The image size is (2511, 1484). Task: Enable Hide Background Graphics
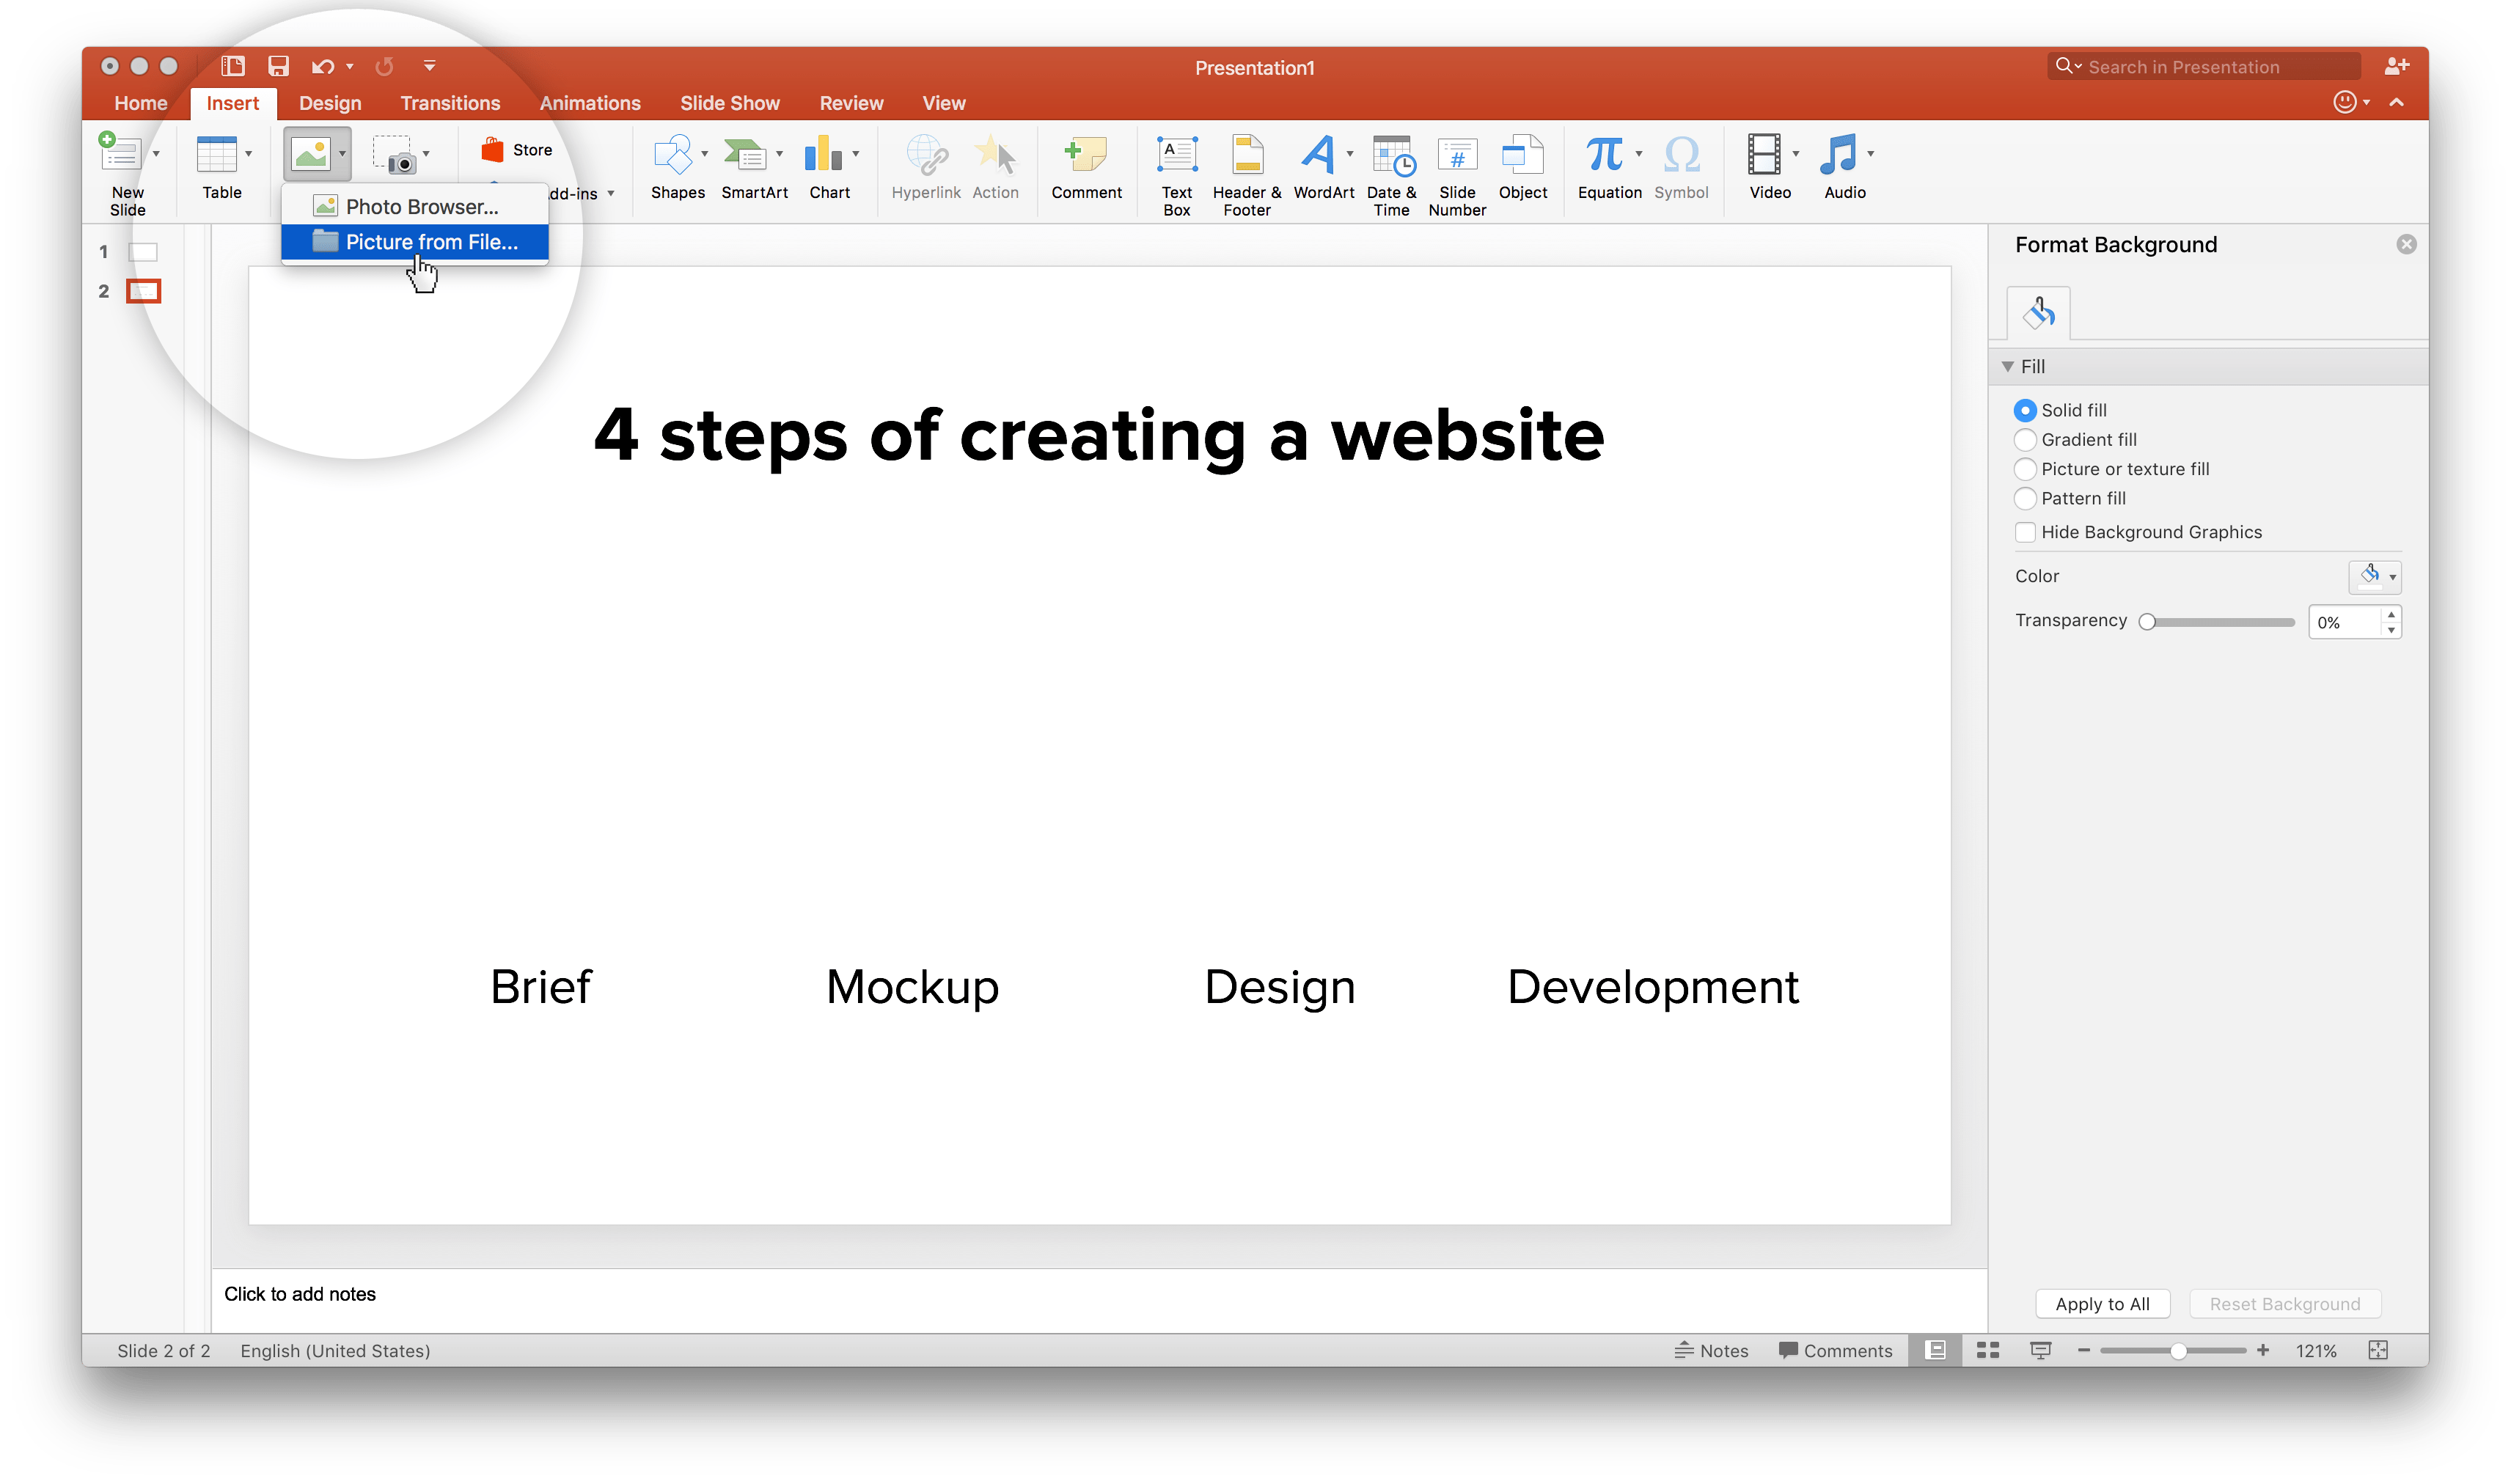click(2025, 532)
